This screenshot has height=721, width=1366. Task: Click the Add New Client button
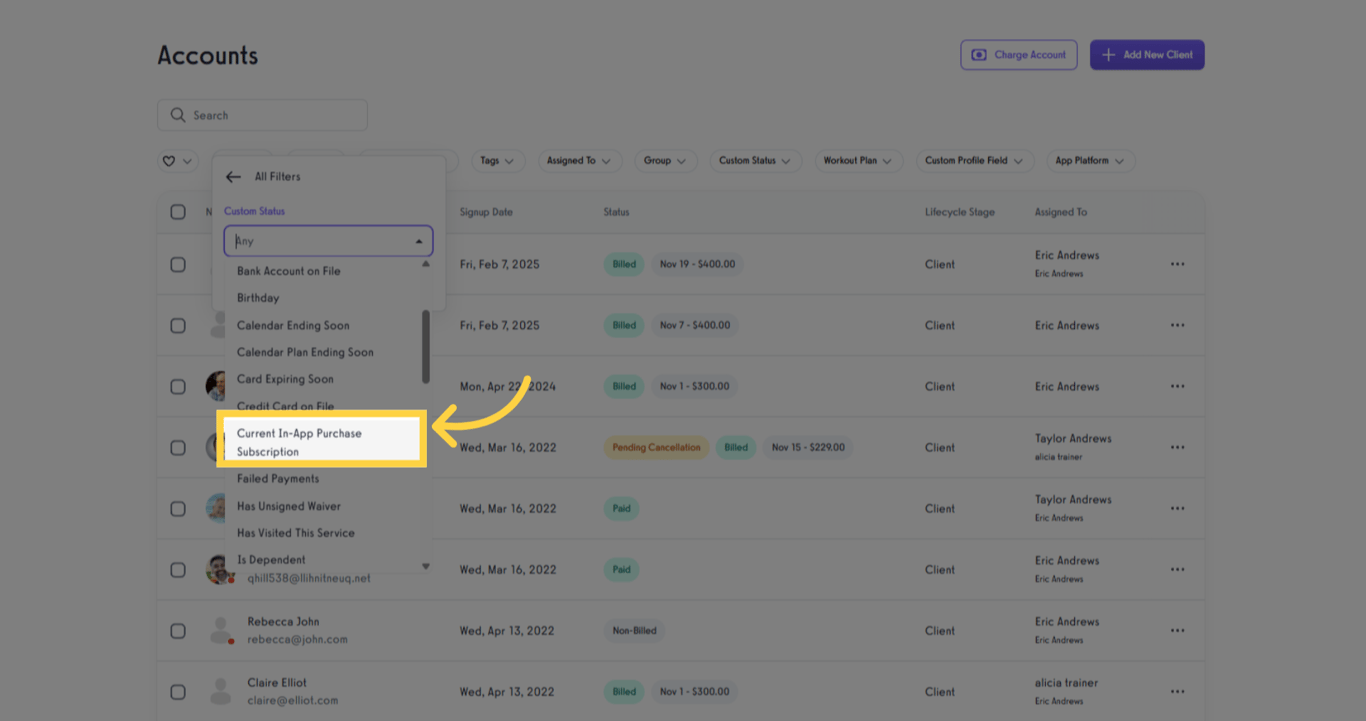(1147, 55)
